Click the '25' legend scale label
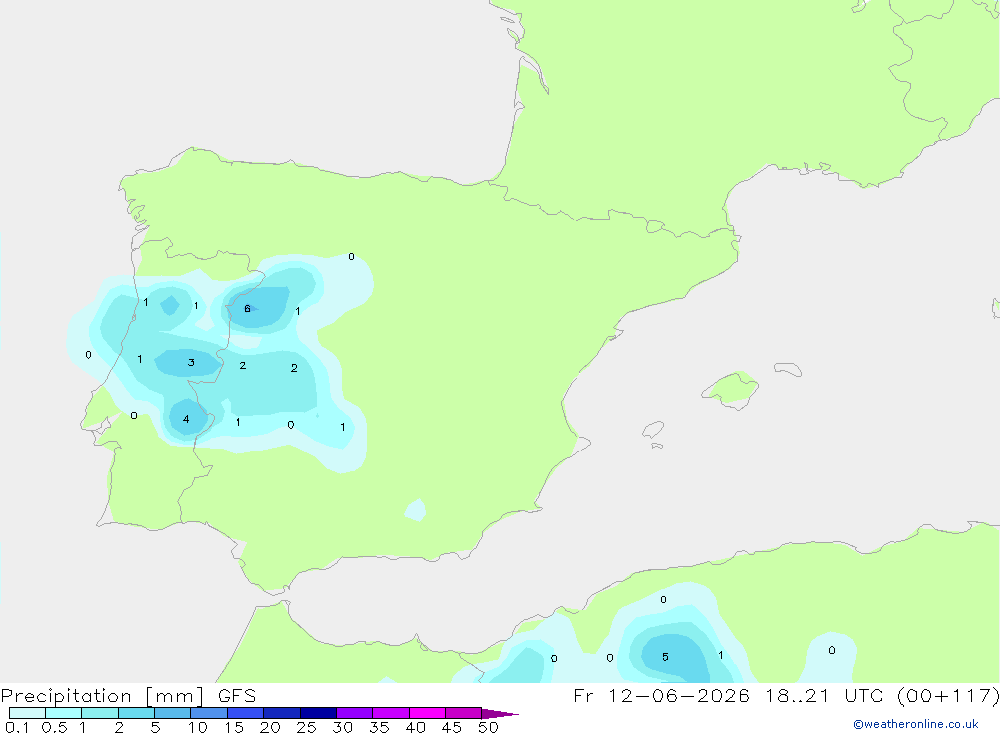Screen dimensions: 1000x733 [306, 727]
